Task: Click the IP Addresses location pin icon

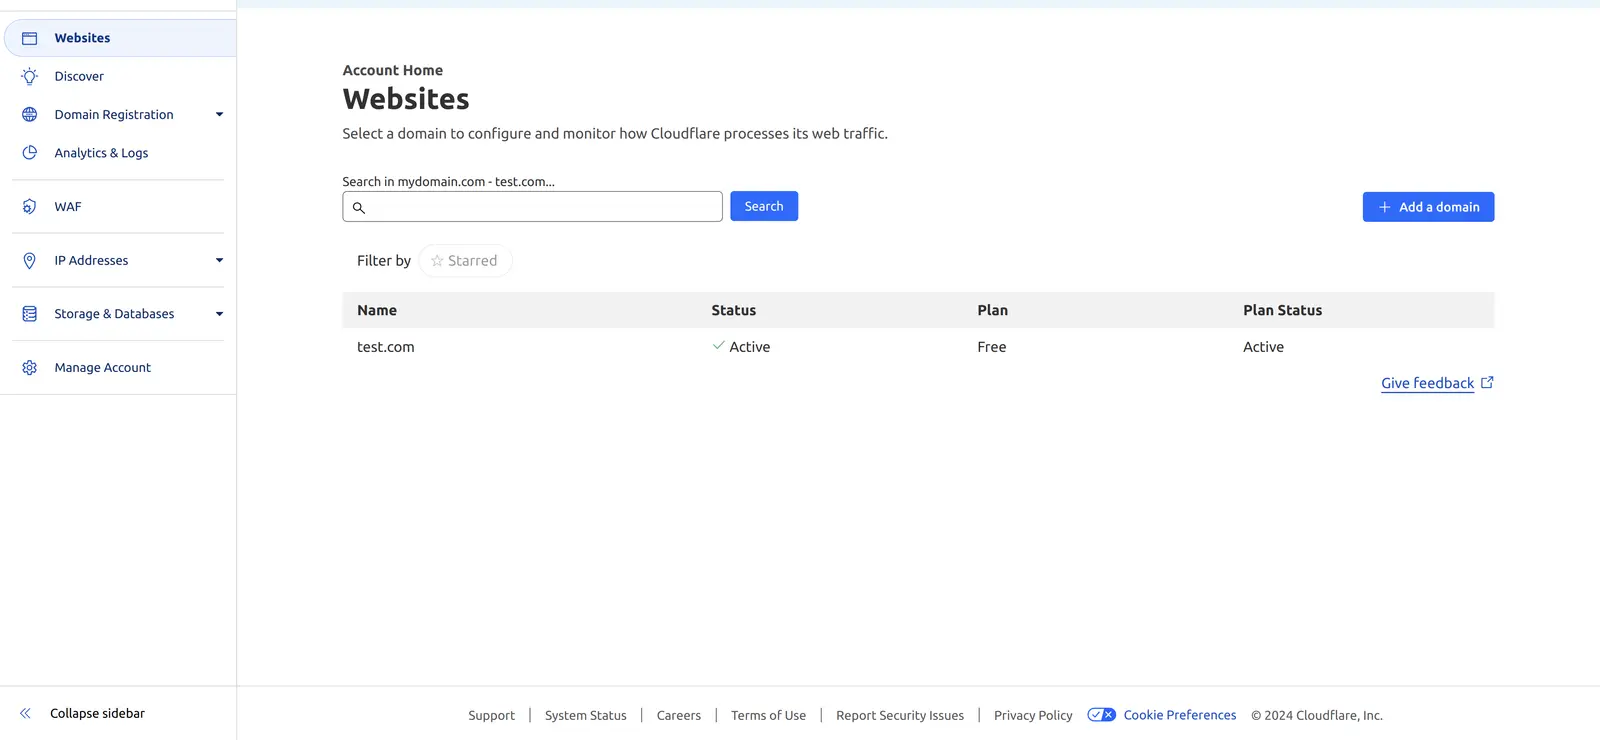Action: click(29, 260)
